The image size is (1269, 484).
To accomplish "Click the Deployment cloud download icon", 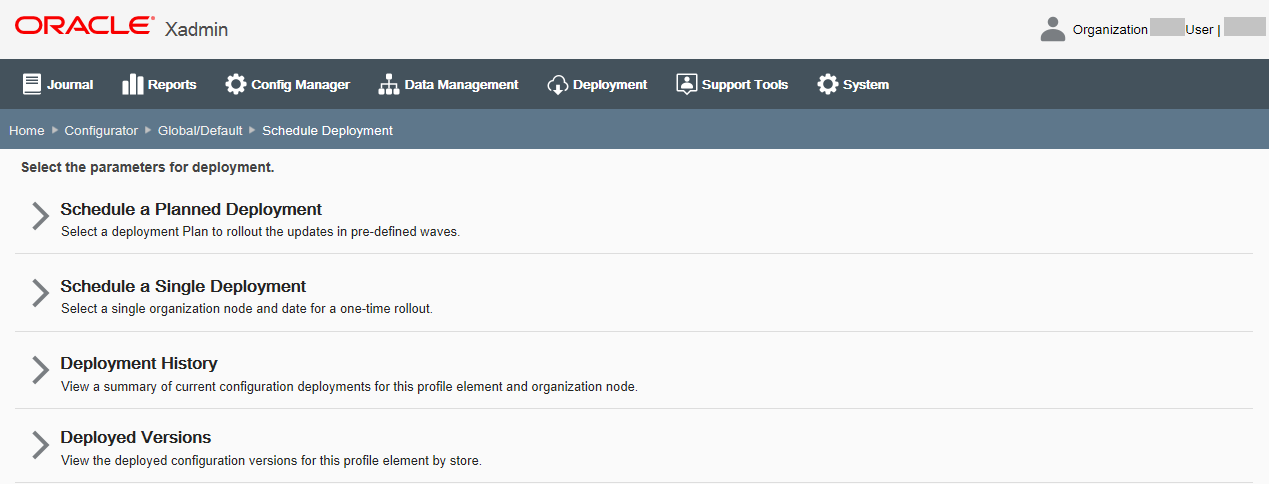I will pos(557,85).
